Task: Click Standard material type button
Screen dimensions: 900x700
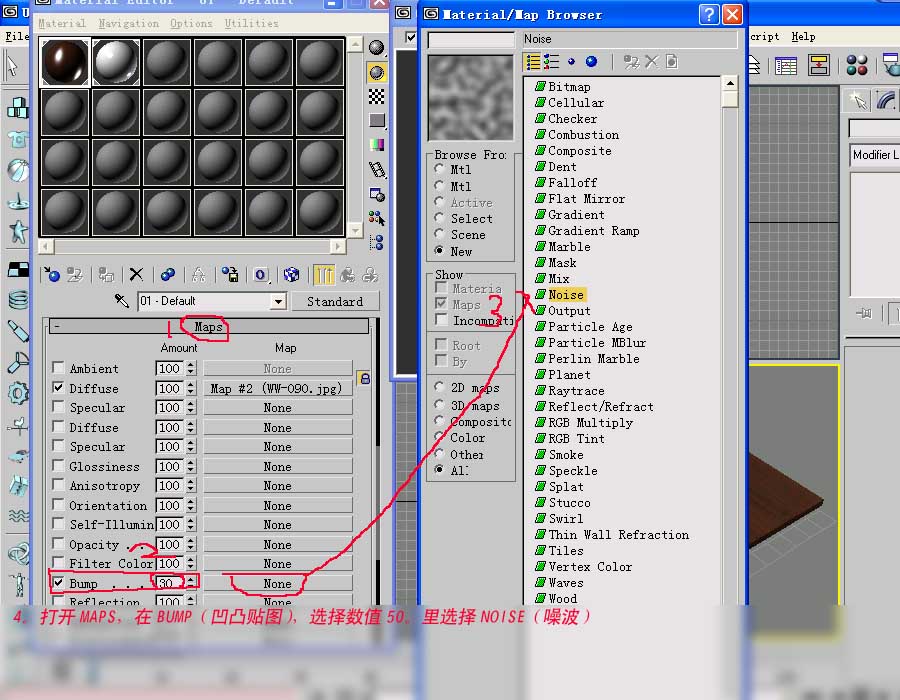Action: tap(335, 301)
